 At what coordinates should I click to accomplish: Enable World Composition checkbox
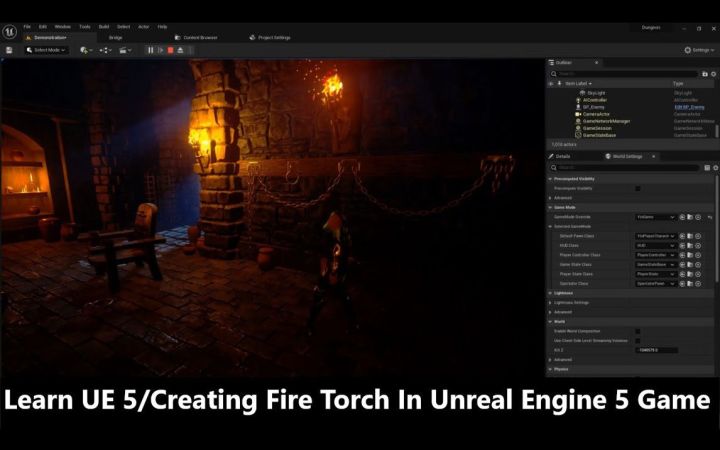(637, 331)
